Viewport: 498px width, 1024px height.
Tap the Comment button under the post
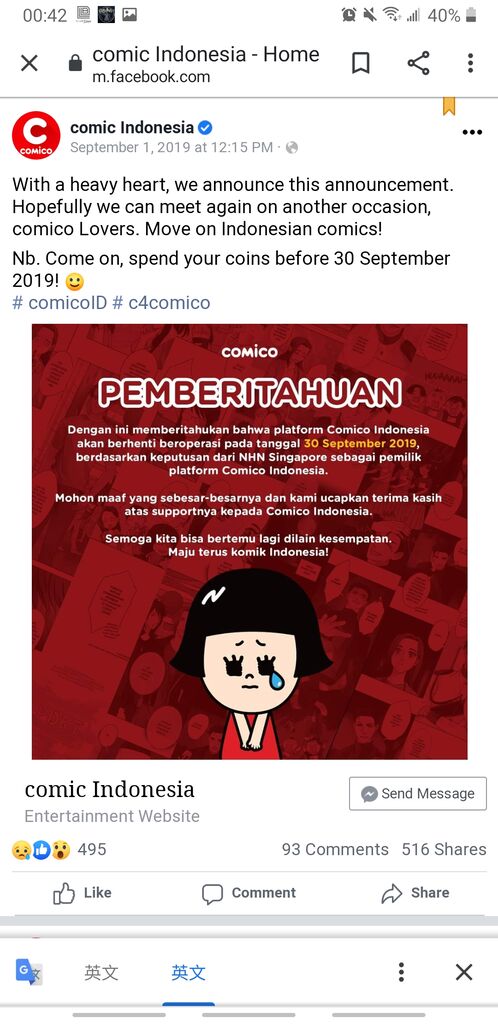249,893
